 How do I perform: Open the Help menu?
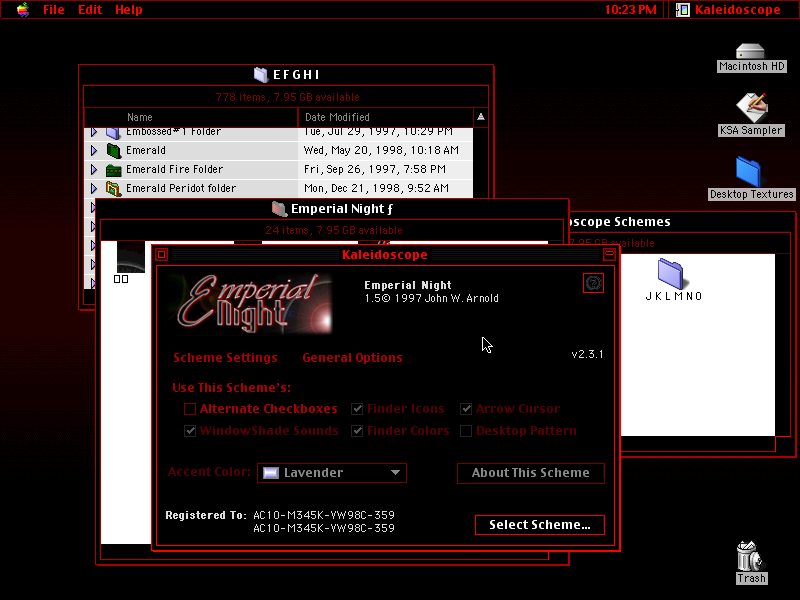[129, 10]
